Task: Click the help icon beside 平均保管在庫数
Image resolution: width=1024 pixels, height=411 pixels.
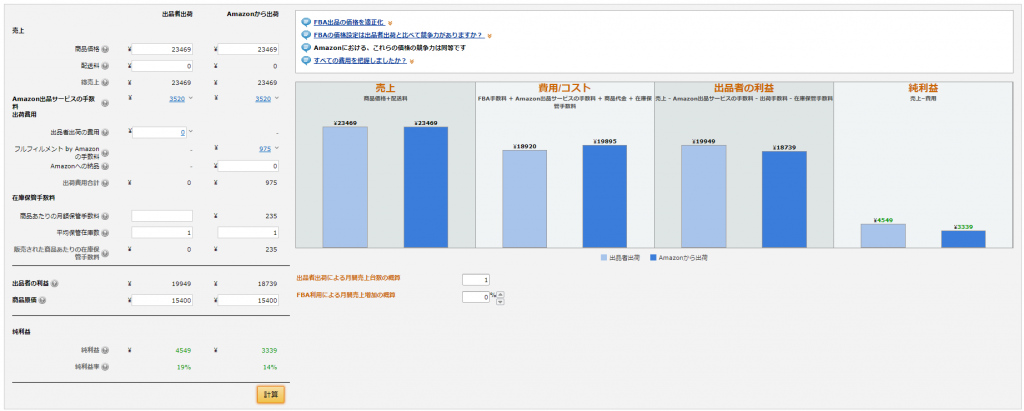Action: pyautogui.click(x=105, y=232)
